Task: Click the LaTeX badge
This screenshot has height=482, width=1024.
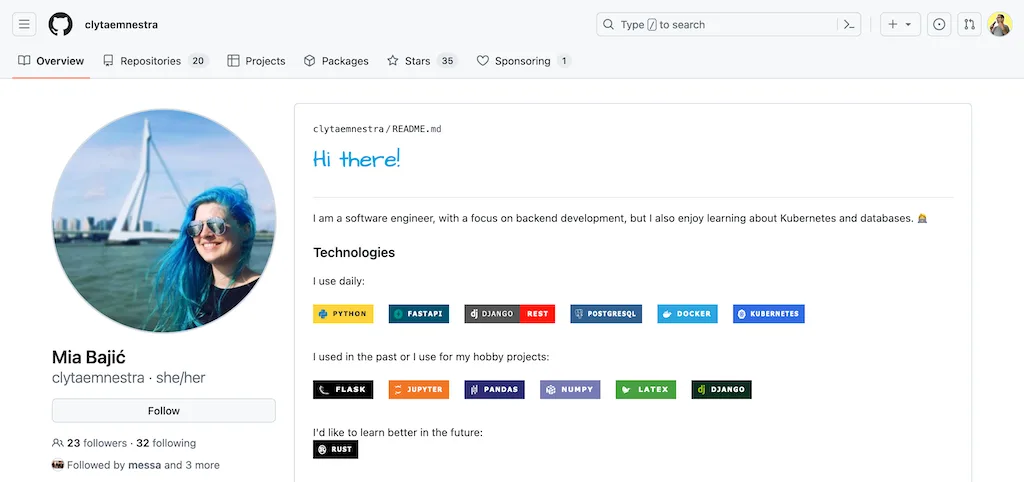Action: [x=646, y=389]
